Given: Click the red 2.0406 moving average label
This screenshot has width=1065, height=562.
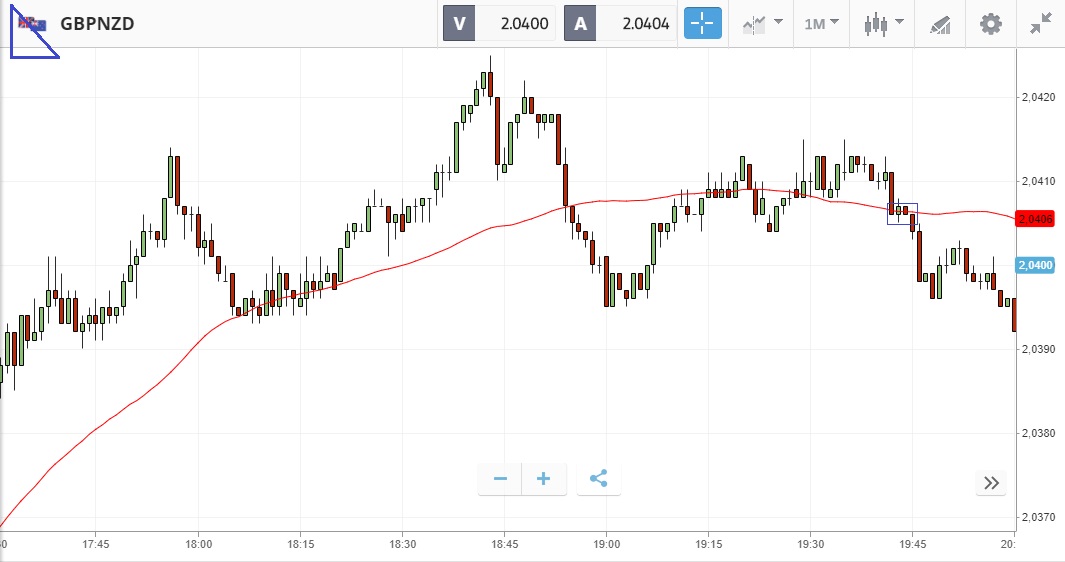Looking at the screenshot, I should (1034, 219).
